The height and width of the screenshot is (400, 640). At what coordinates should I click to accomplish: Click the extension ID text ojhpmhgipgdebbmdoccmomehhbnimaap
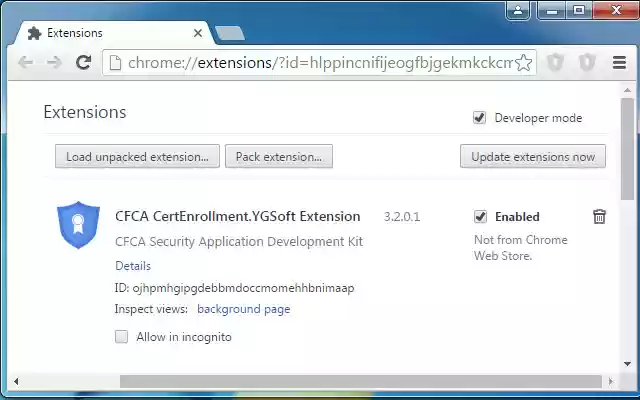[x=243, y=288]
